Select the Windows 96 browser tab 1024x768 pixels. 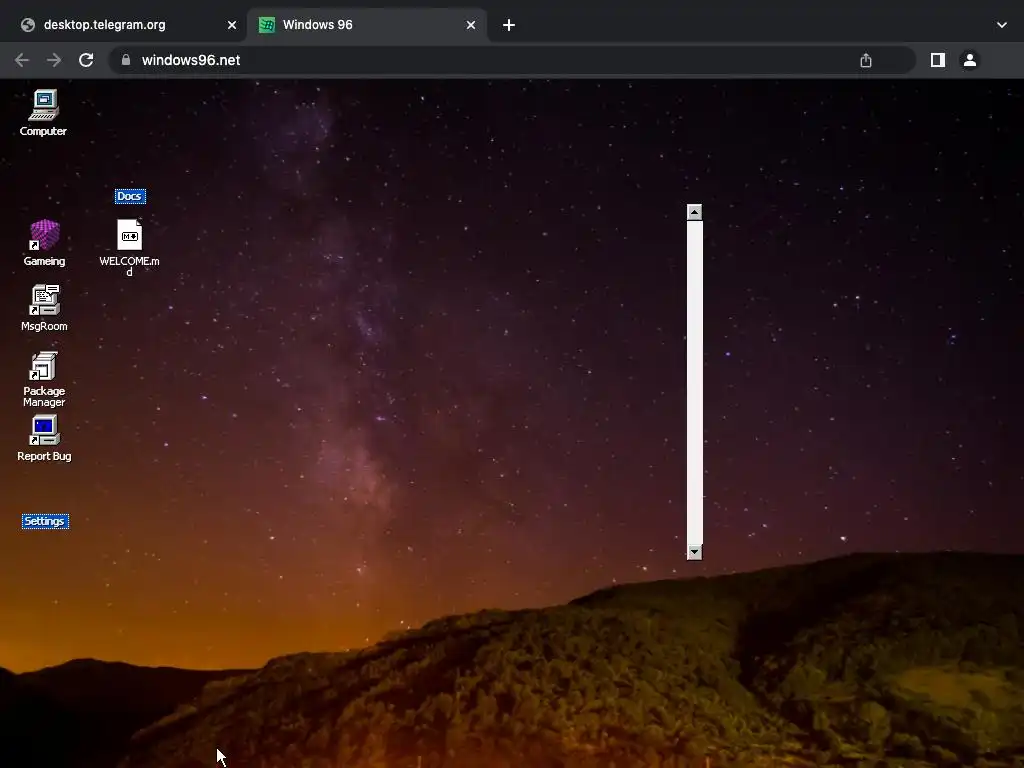(367, 25)
